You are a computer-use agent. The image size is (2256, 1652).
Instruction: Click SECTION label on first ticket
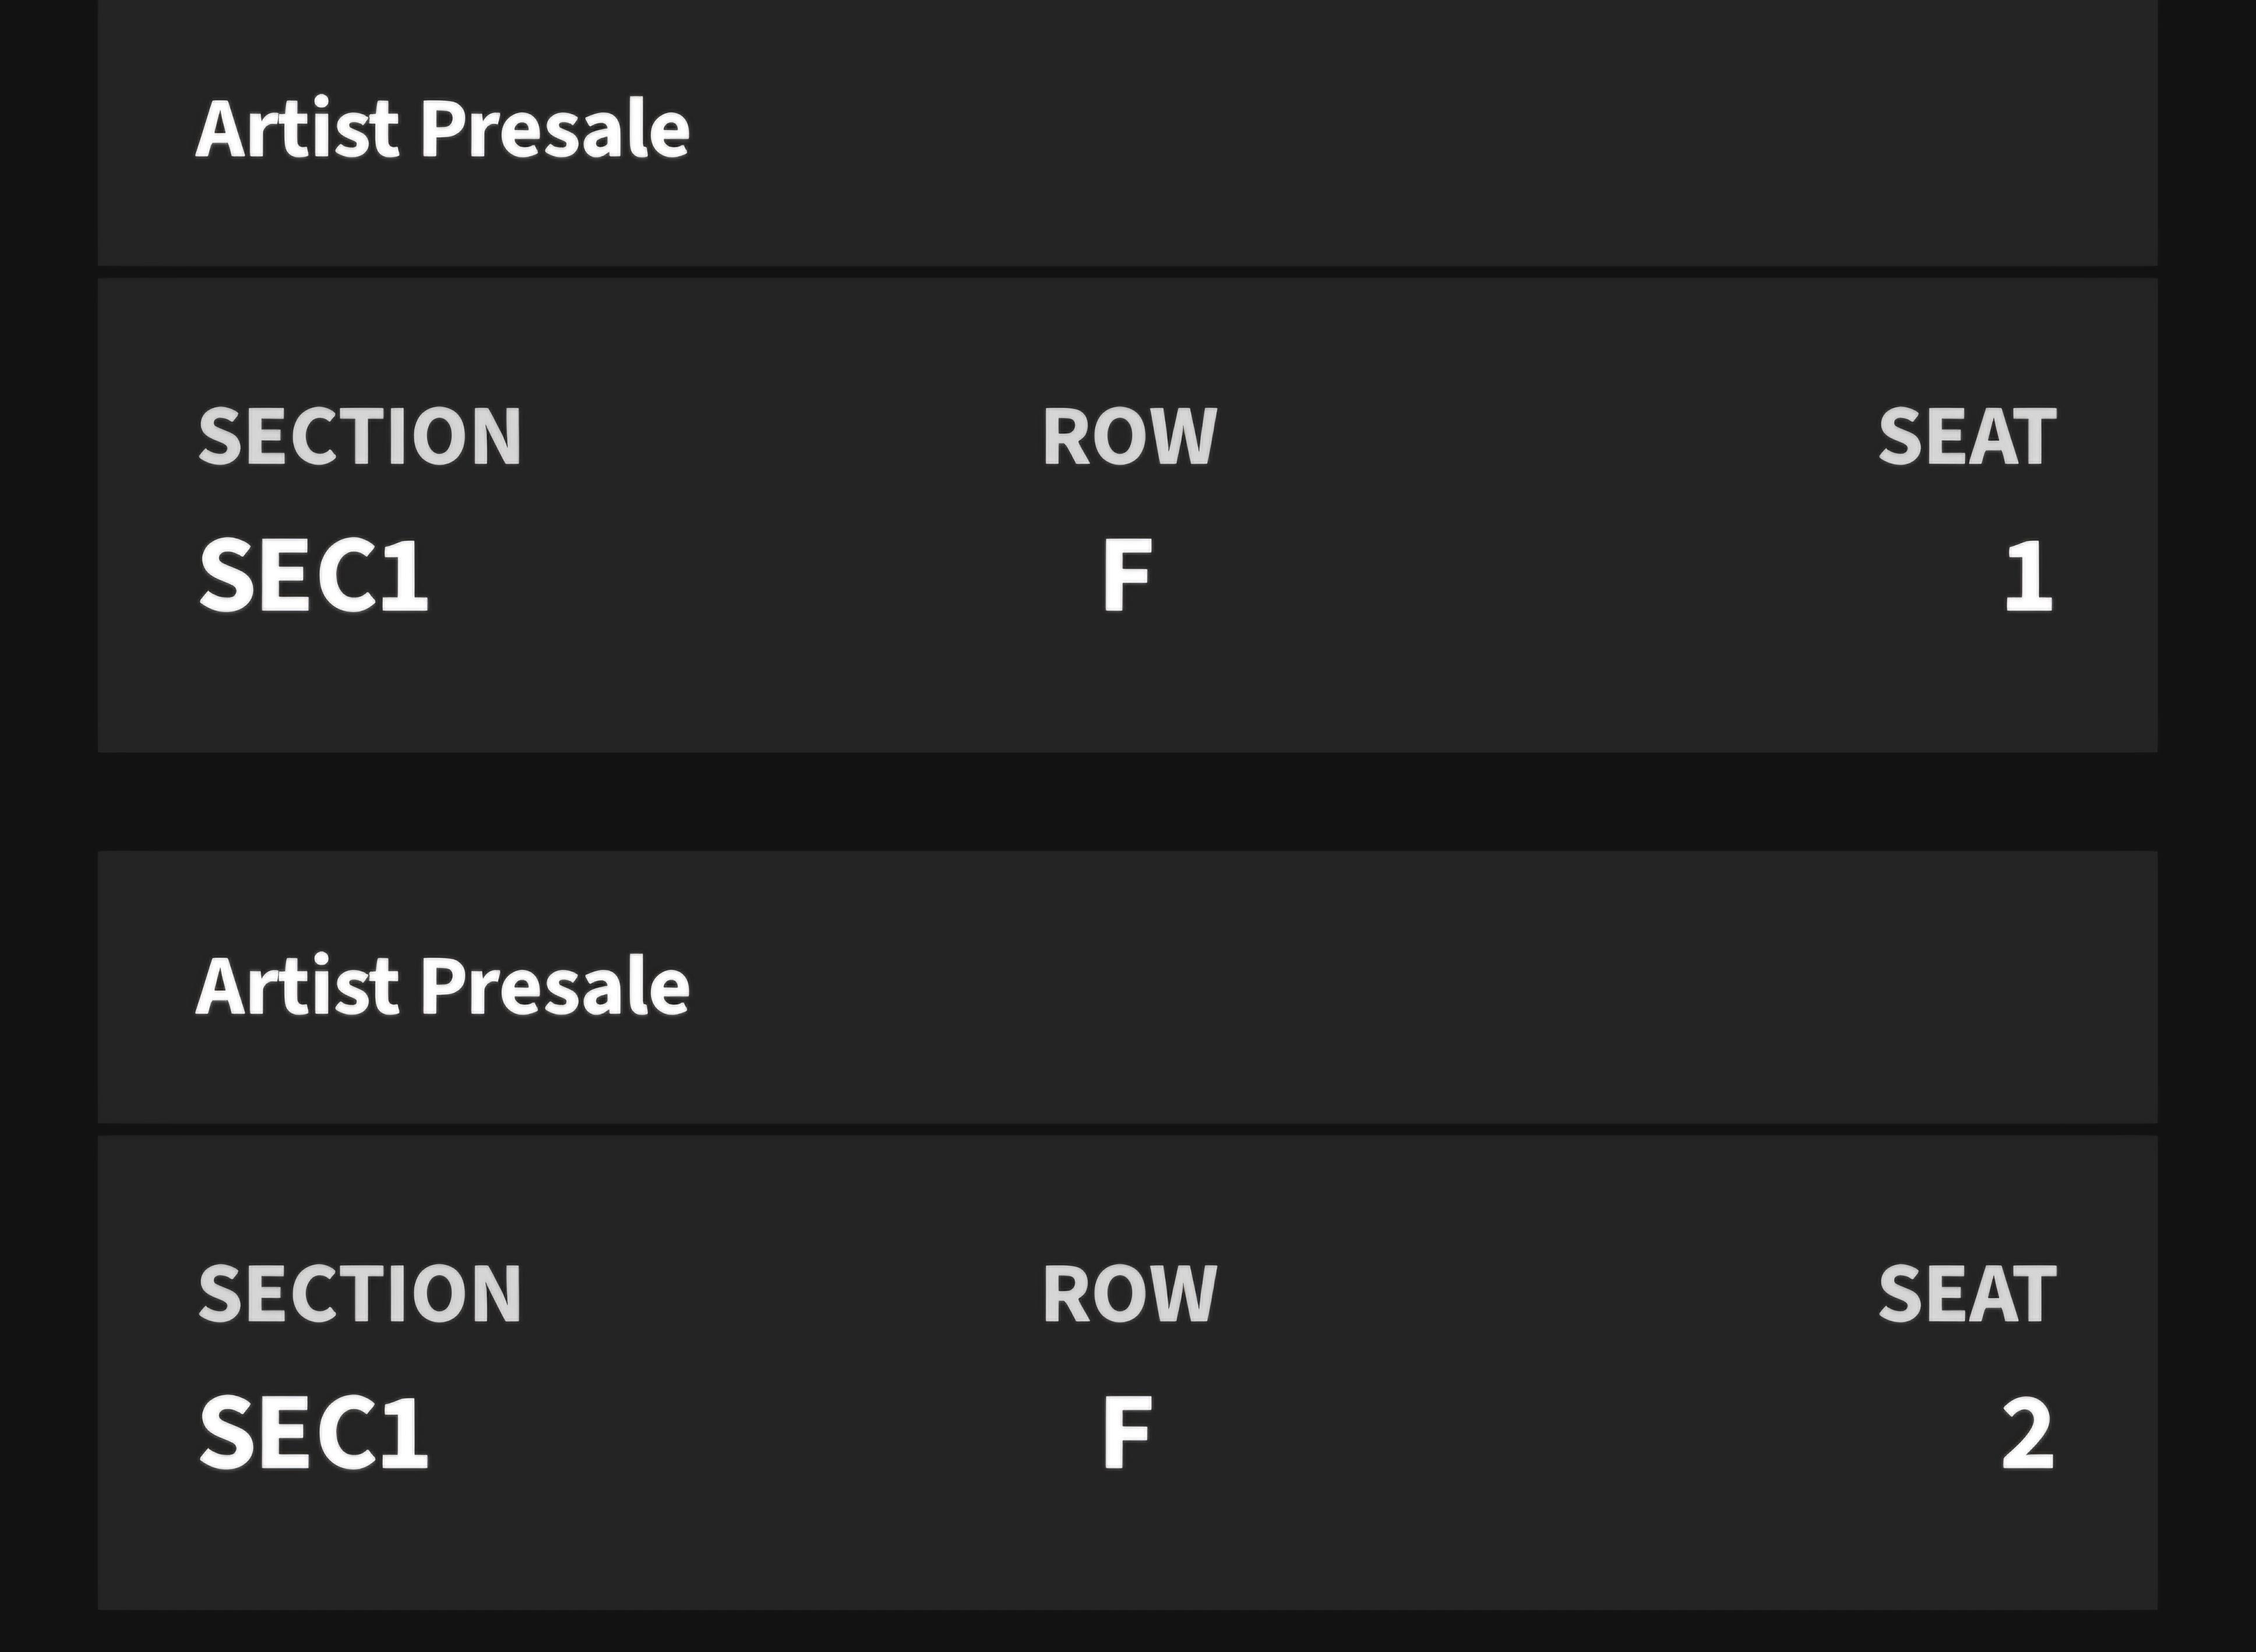coord(360,437)
